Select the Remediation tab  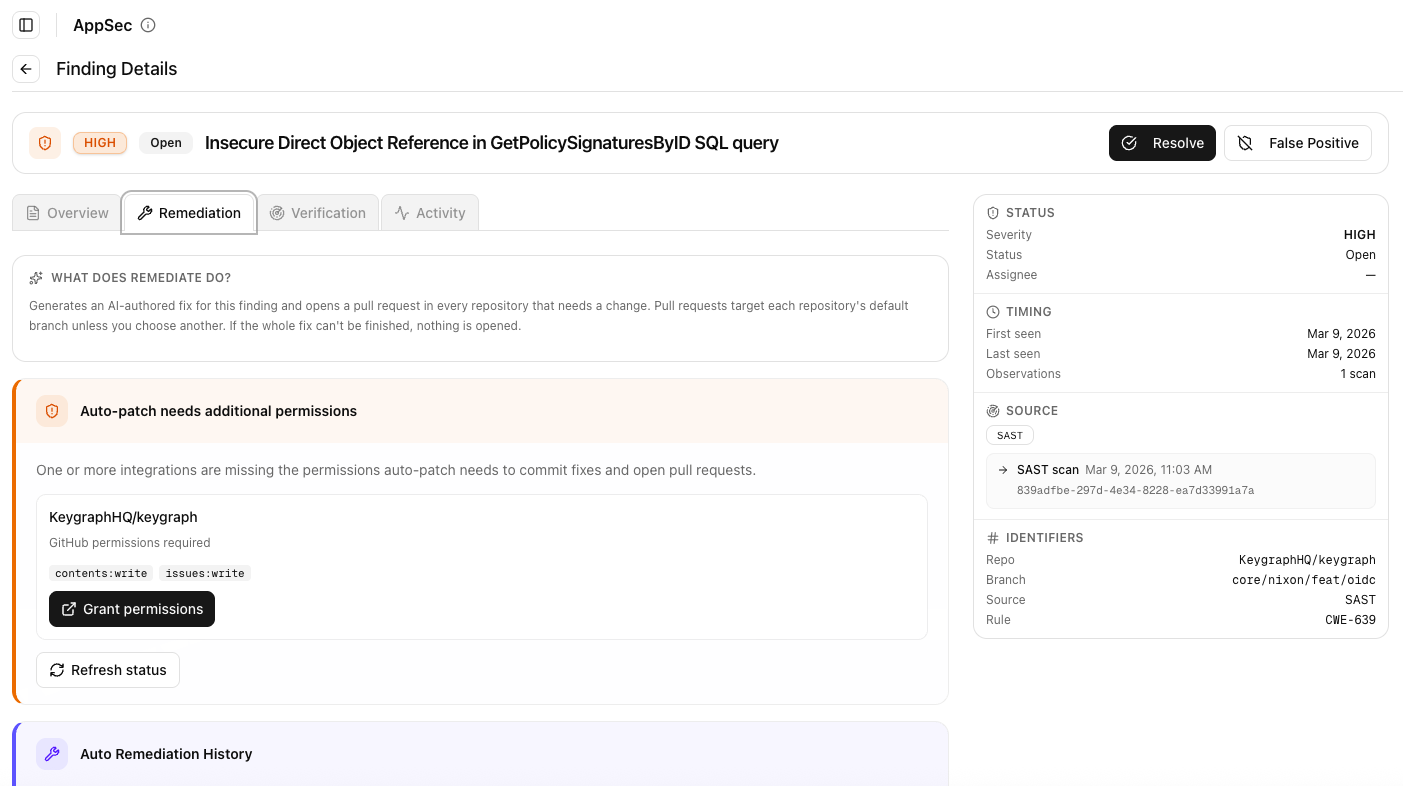189,213
